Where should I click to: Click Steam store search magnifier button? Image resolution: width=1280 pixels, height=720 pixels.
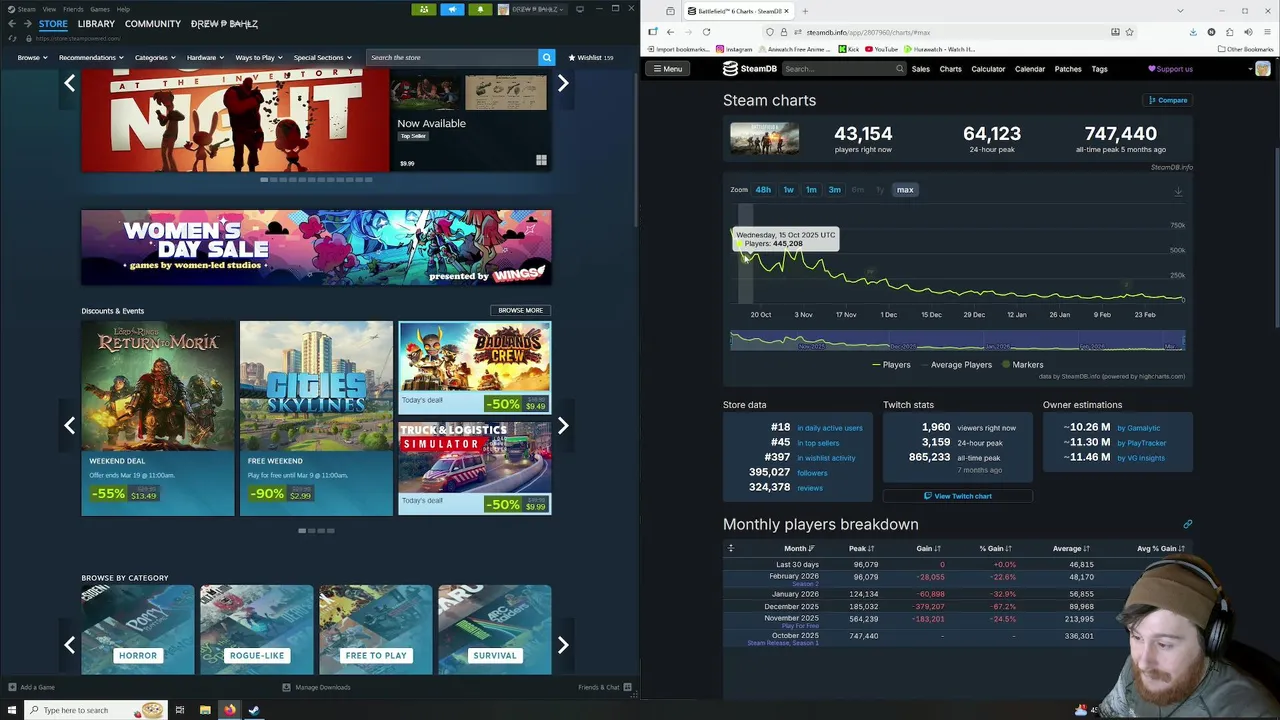546,57
